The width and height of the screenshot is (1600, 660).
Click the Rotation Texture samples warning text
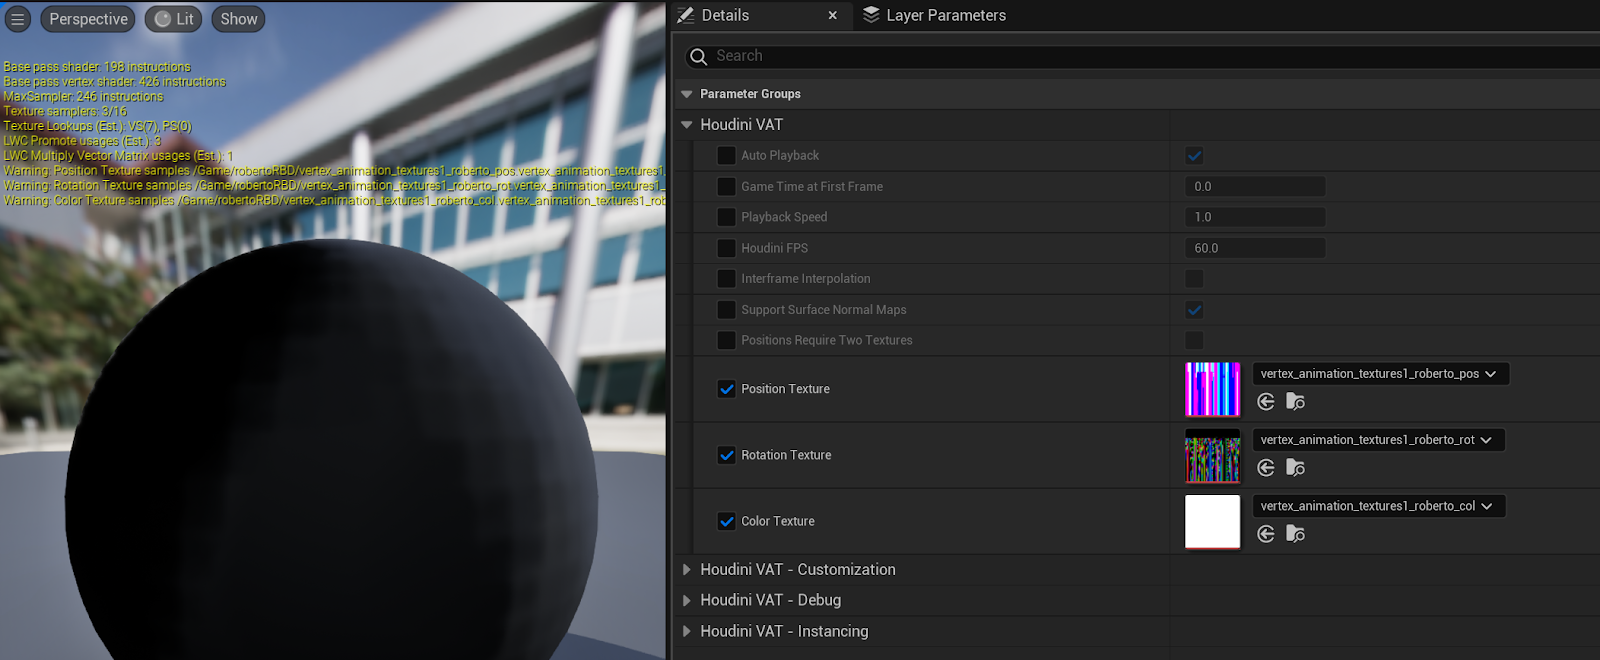click(x=333, y=186)
